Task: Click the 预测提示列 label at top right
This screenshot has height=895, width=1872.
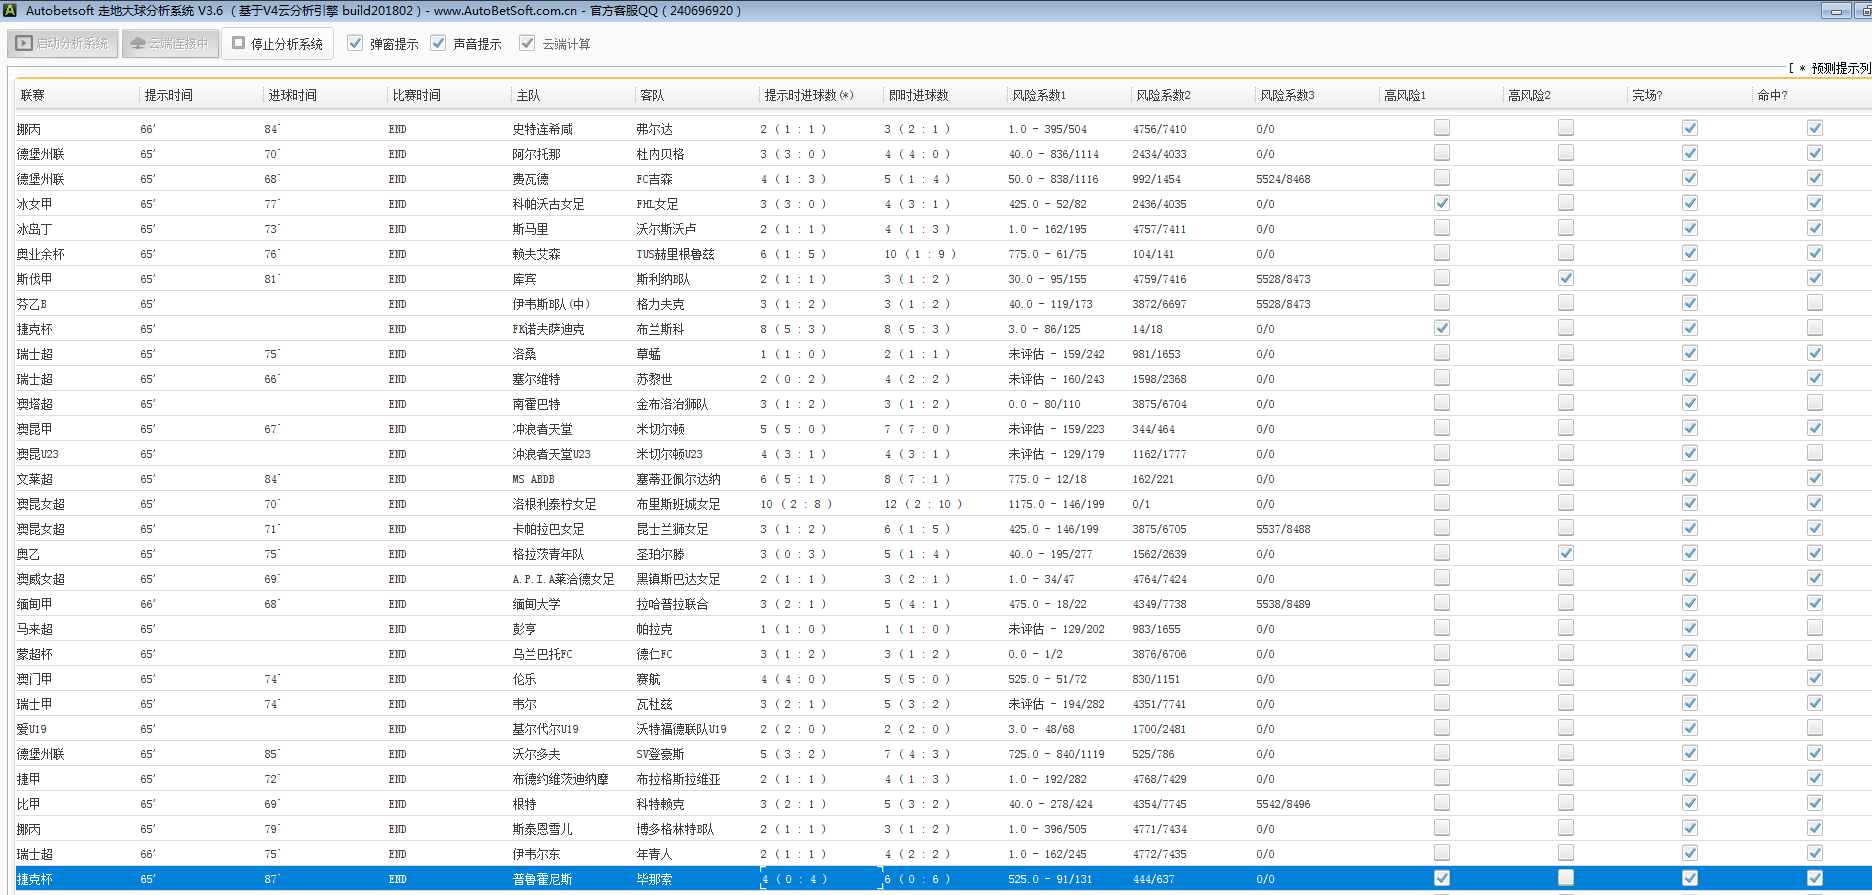Action: 1838,68
